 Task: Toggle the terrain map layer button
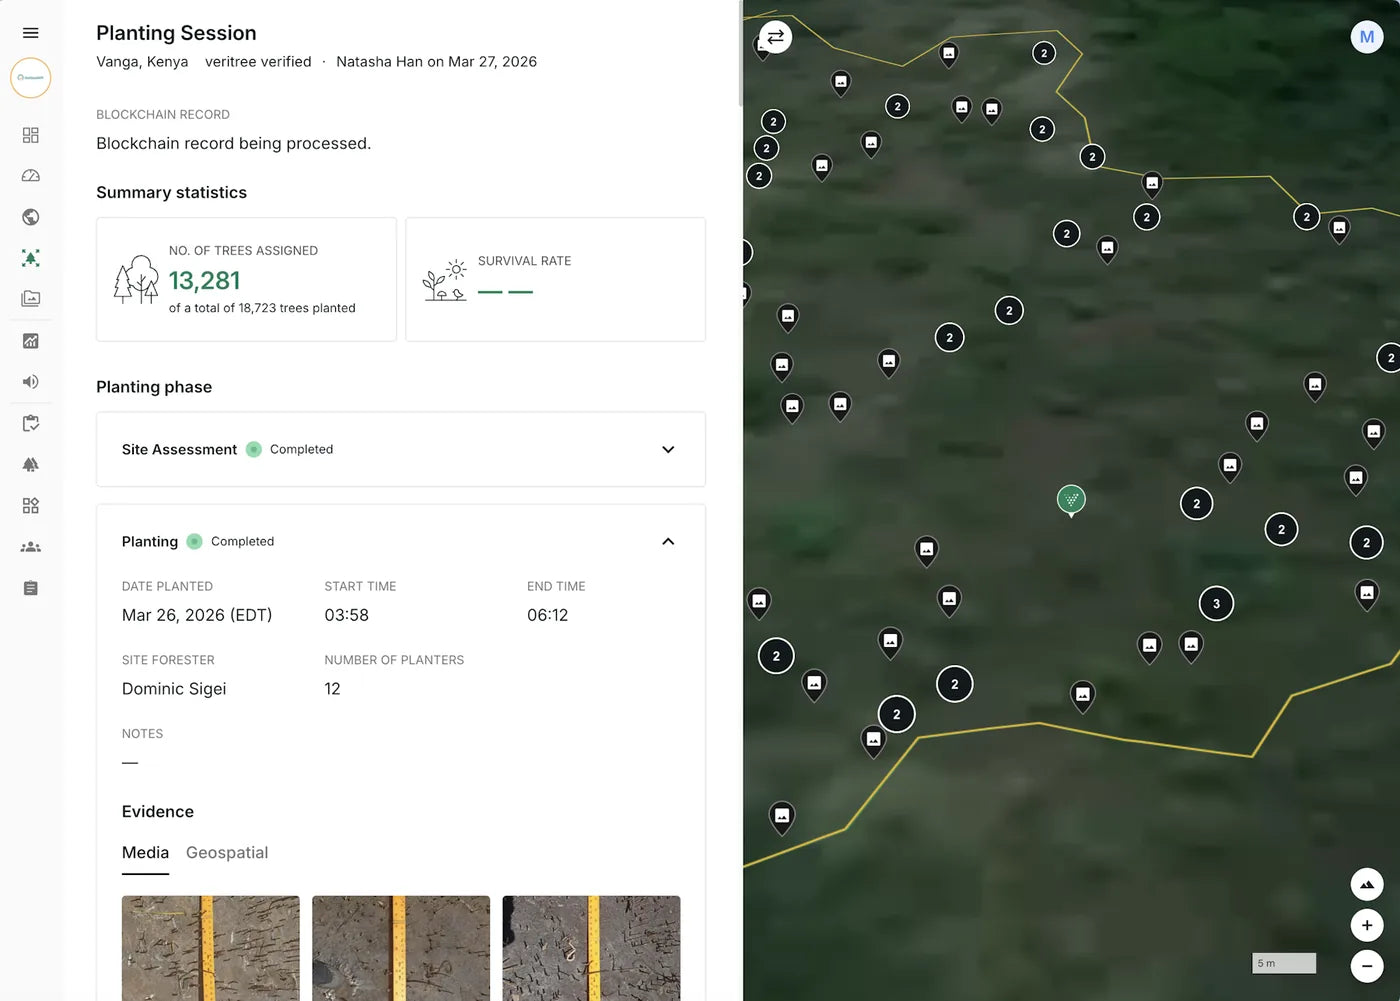point(1367,884)
